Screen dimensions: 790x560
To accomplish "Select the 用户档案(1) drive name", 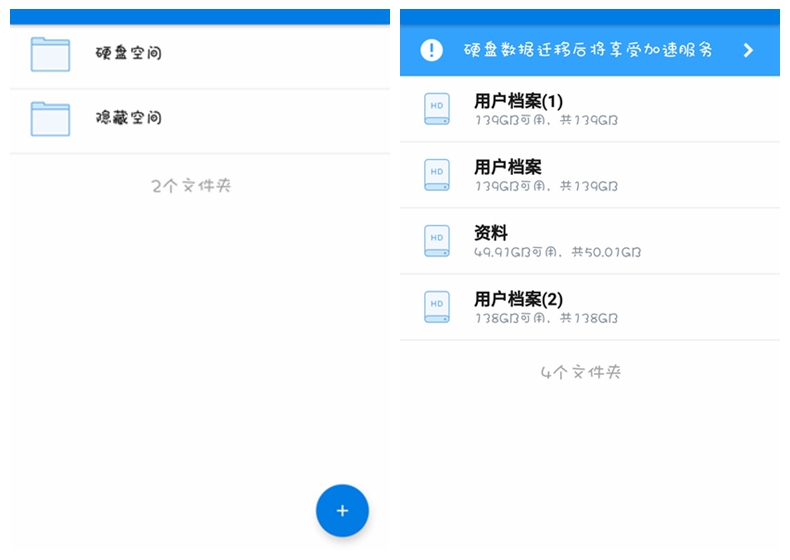I will pyautogui.click(x=518, y=101).
